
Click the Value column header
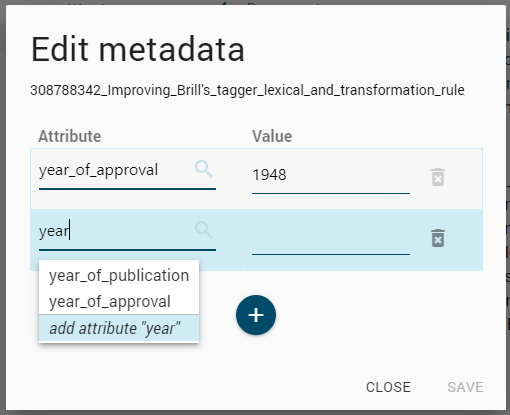[272, 136]
